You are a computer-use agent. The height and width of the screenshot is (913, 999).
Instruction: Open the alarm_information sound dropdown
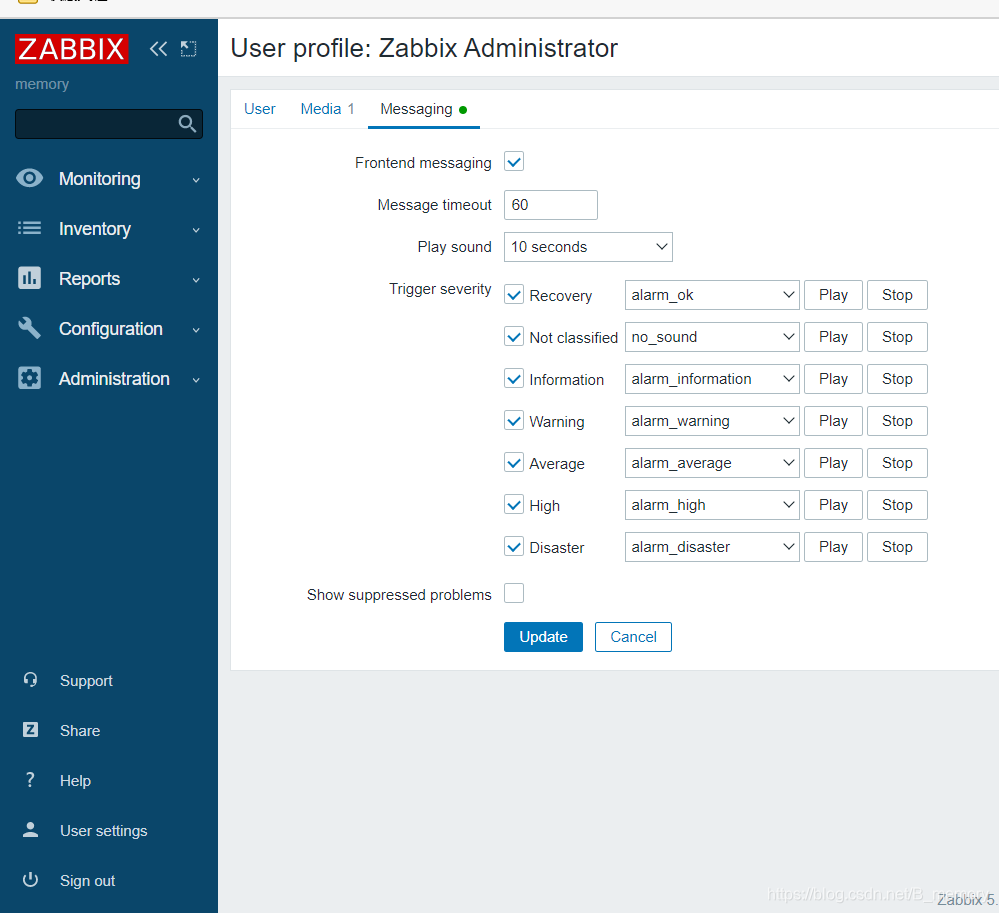tap(712, 379)
